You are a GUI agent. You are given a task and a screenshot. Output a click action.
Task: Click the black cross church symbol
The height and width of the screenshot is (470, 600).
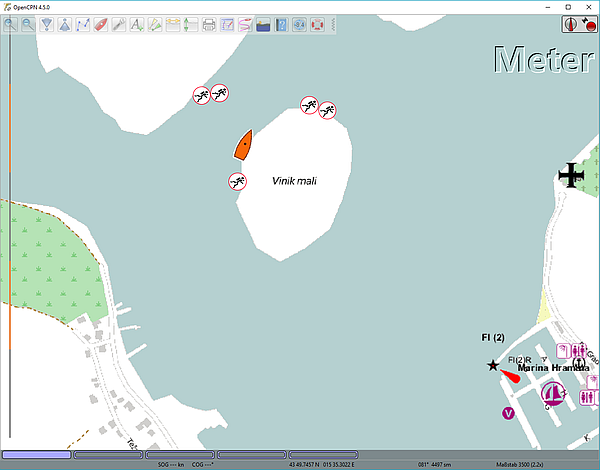571,175
